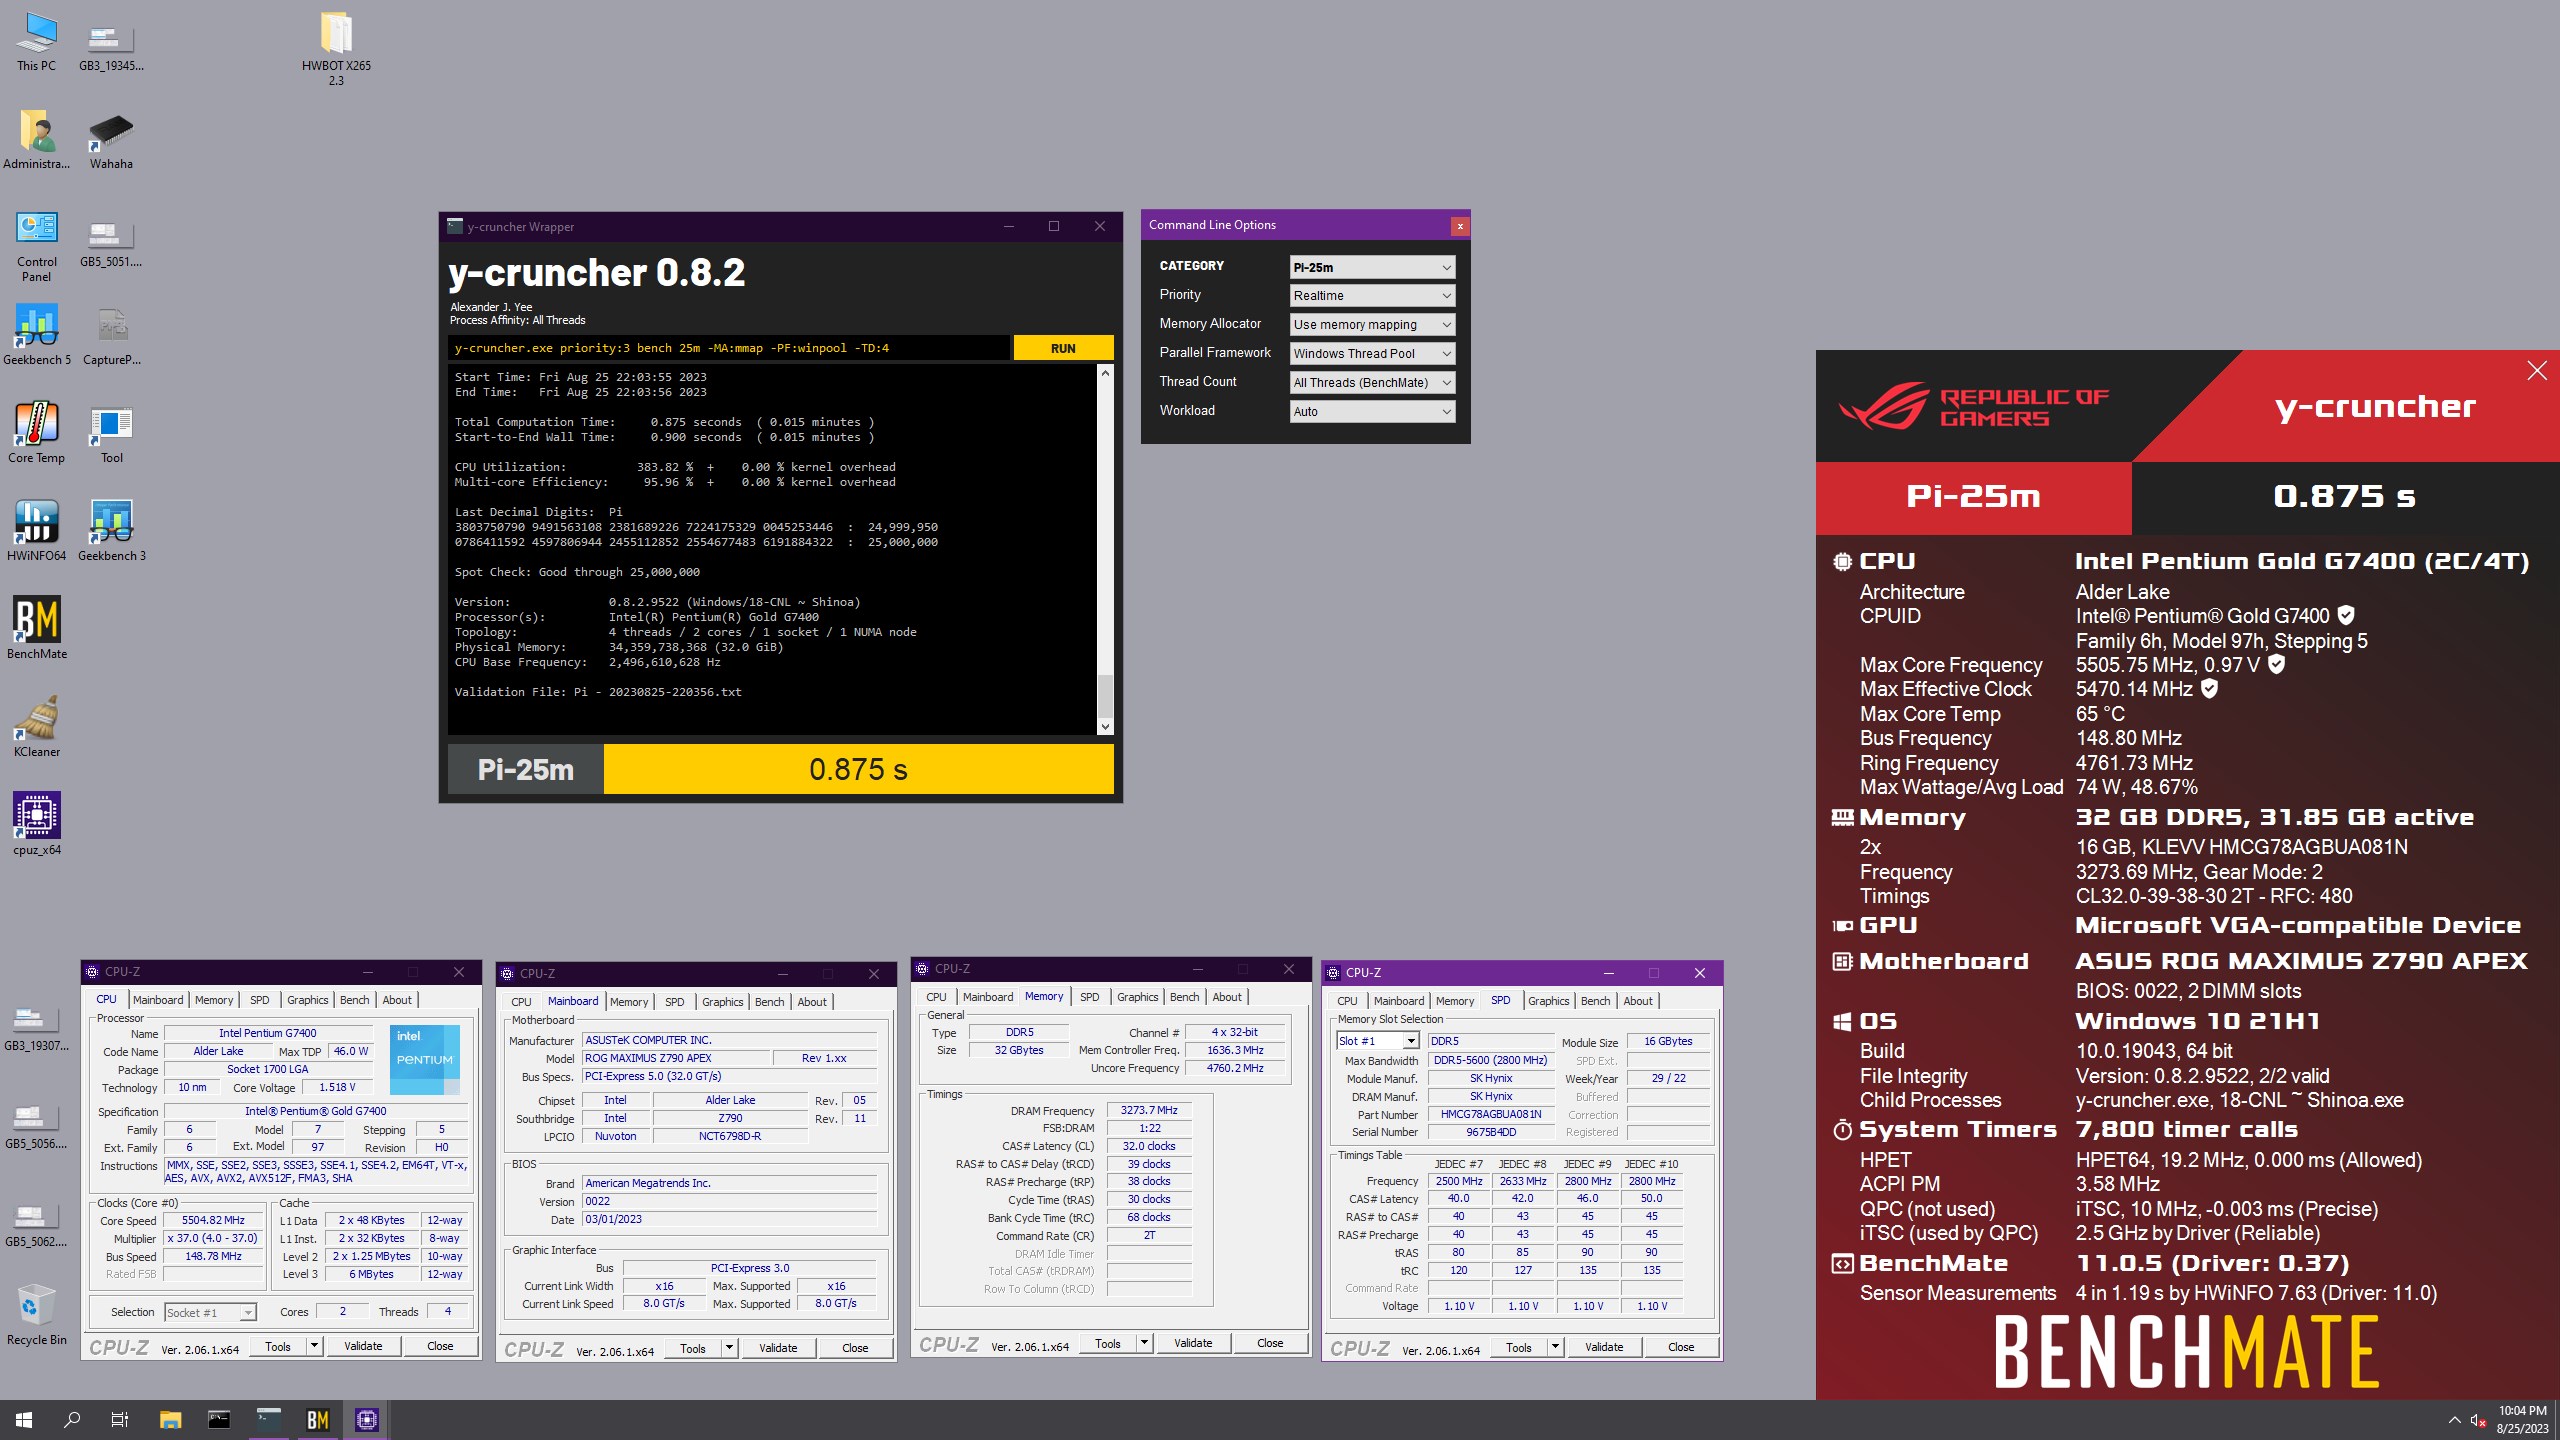Show hidden system tray icons
The image size is (2560, 1440).
[x=2454, y=1420]
